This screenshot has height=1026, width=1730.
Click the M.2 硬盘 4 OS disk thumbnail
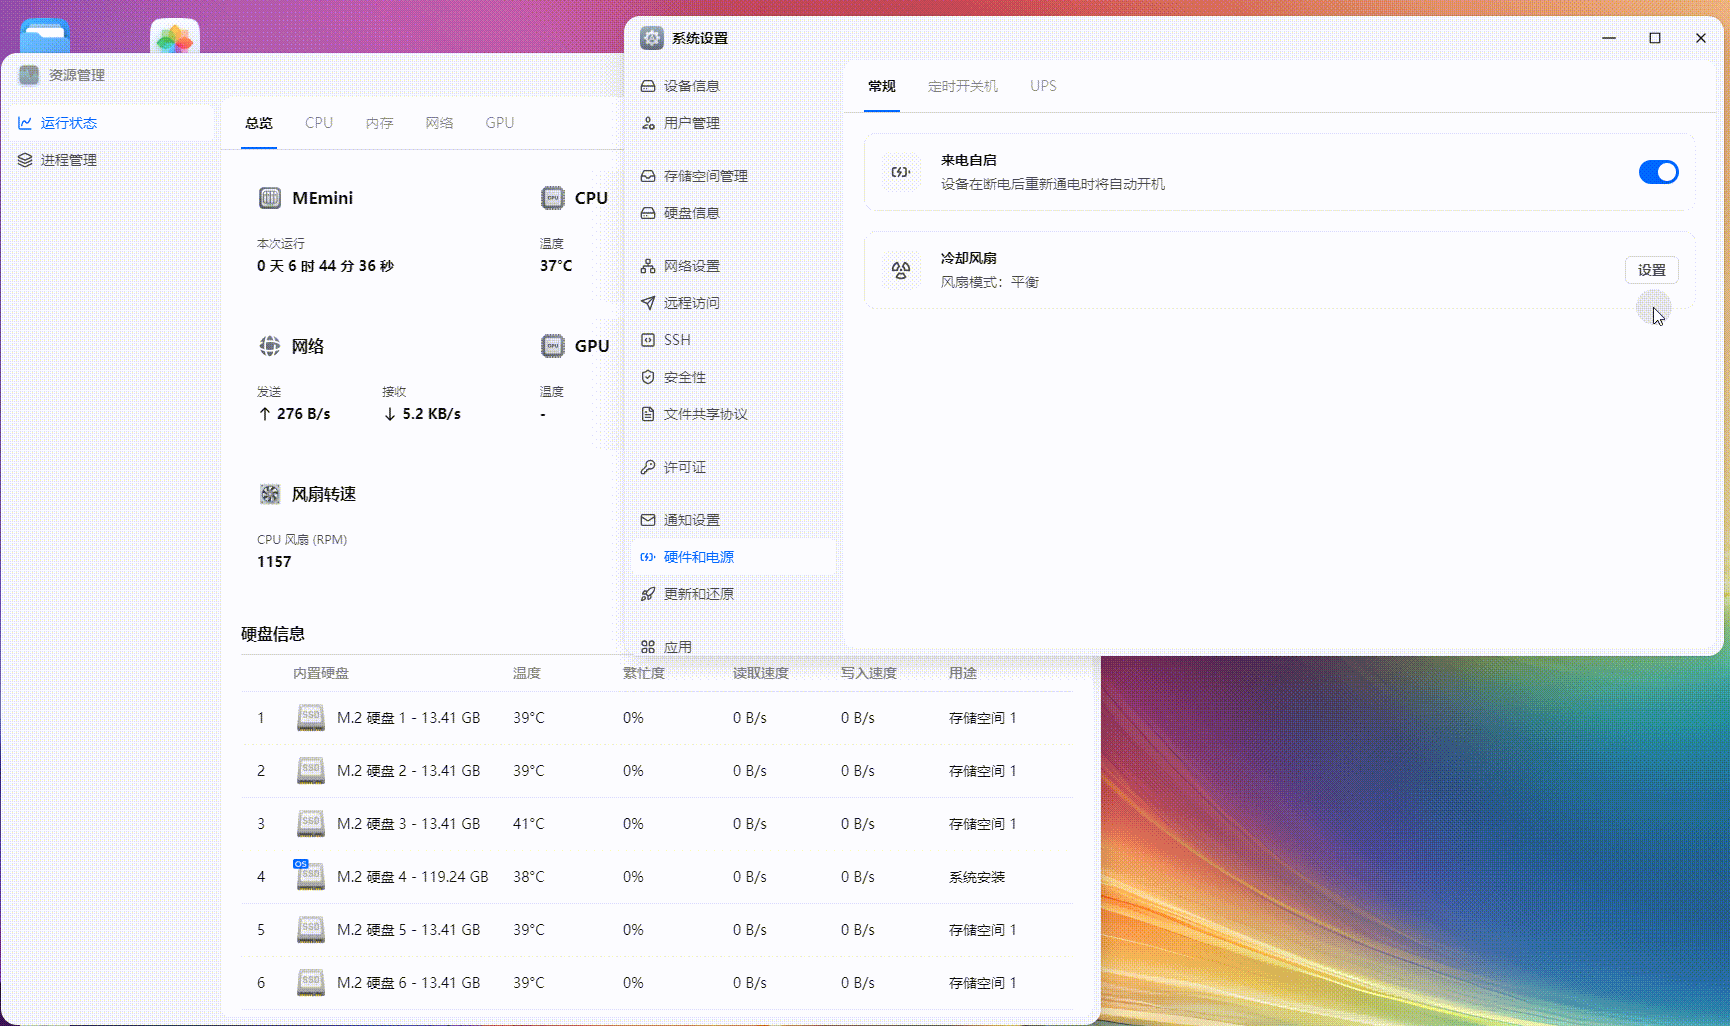coord(310,874)
